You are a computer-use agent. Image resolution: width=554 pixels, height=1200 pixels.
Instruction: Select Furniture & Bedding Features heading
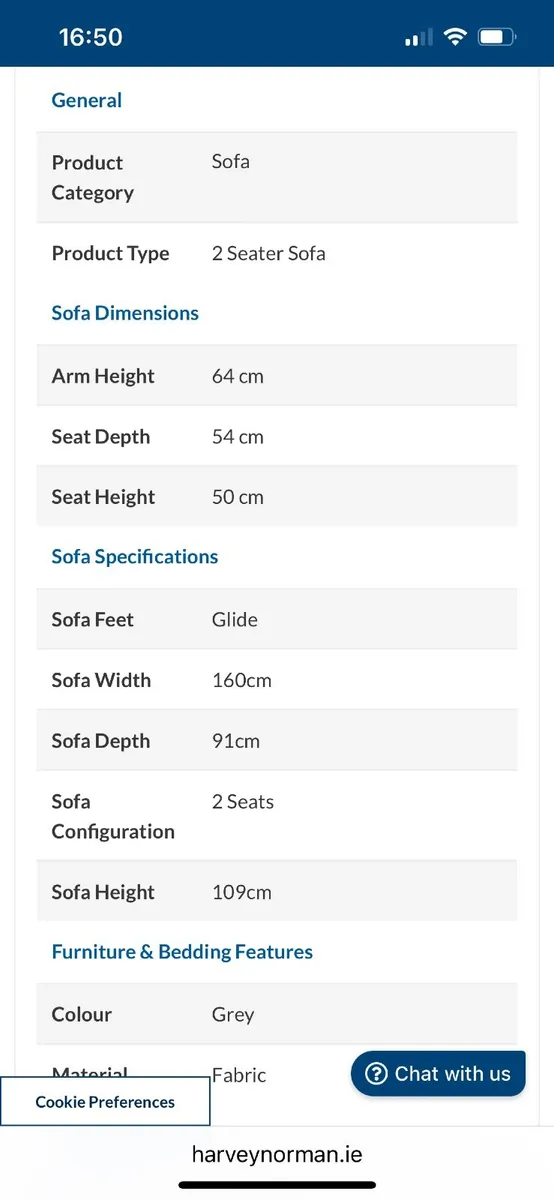point(182,952)
